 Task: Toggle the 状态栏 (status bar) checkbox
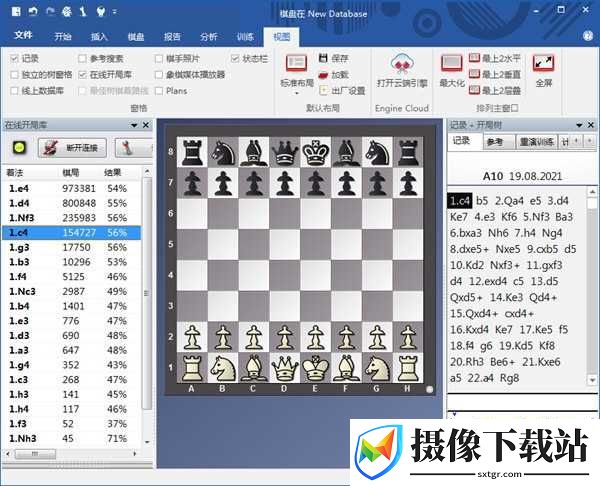(x=235, y=59)
